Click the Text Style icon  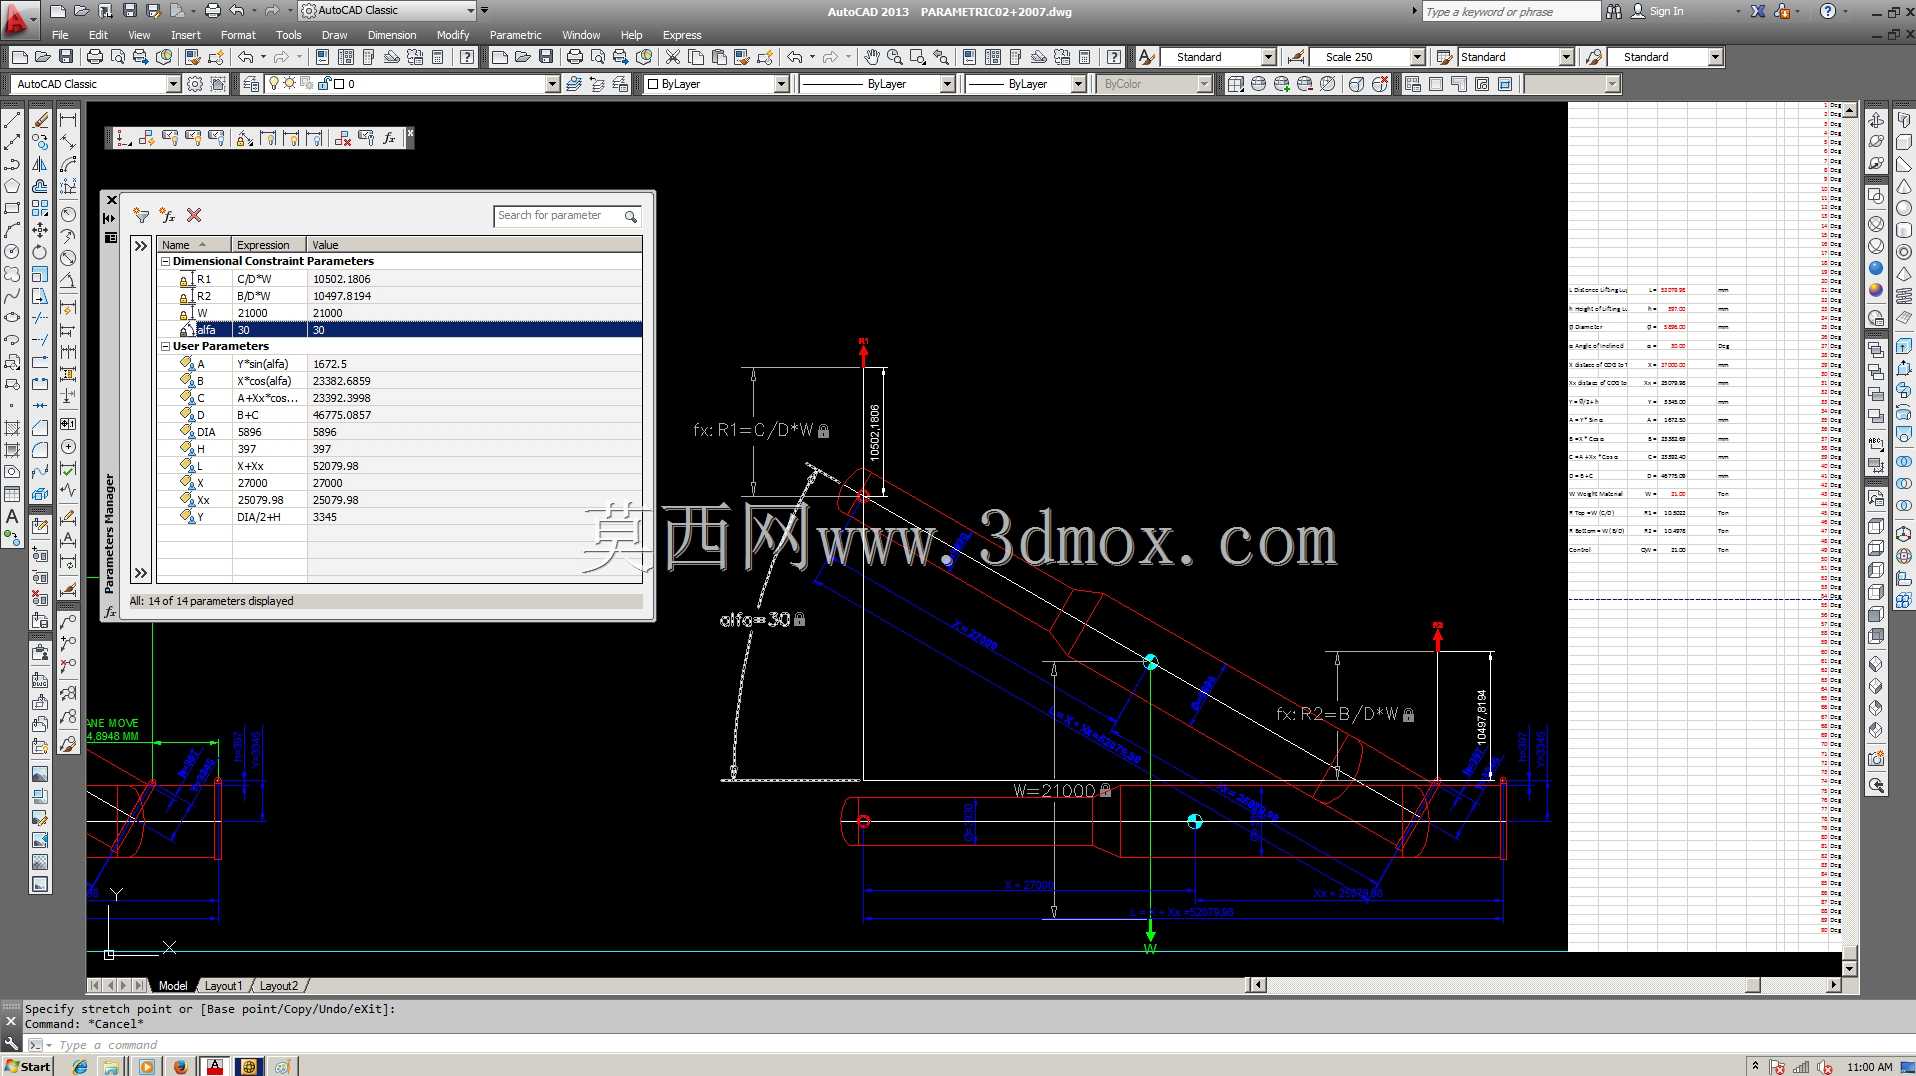(x=1146, y=57)
